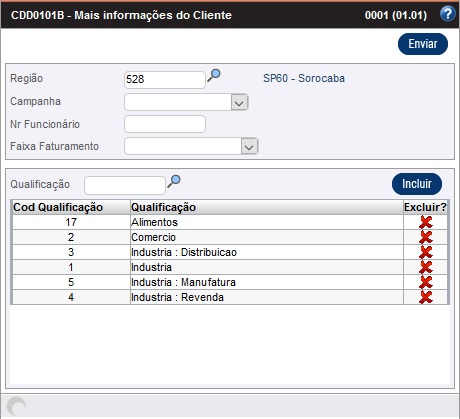Expand the Campanha dropdown
The height and width of the screenshot is (419, 460).
click(239, 102)
